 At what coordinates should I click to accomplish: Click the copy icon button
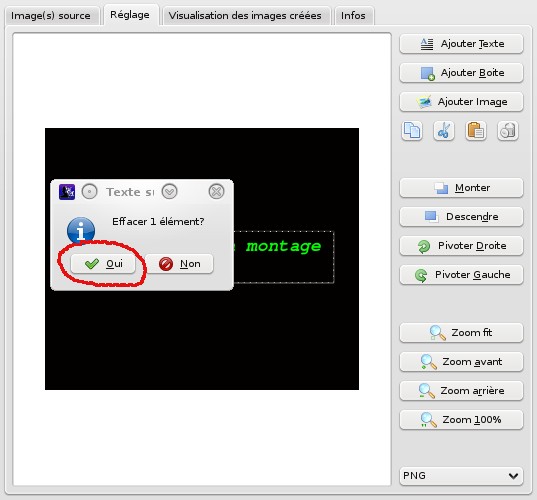411,131
